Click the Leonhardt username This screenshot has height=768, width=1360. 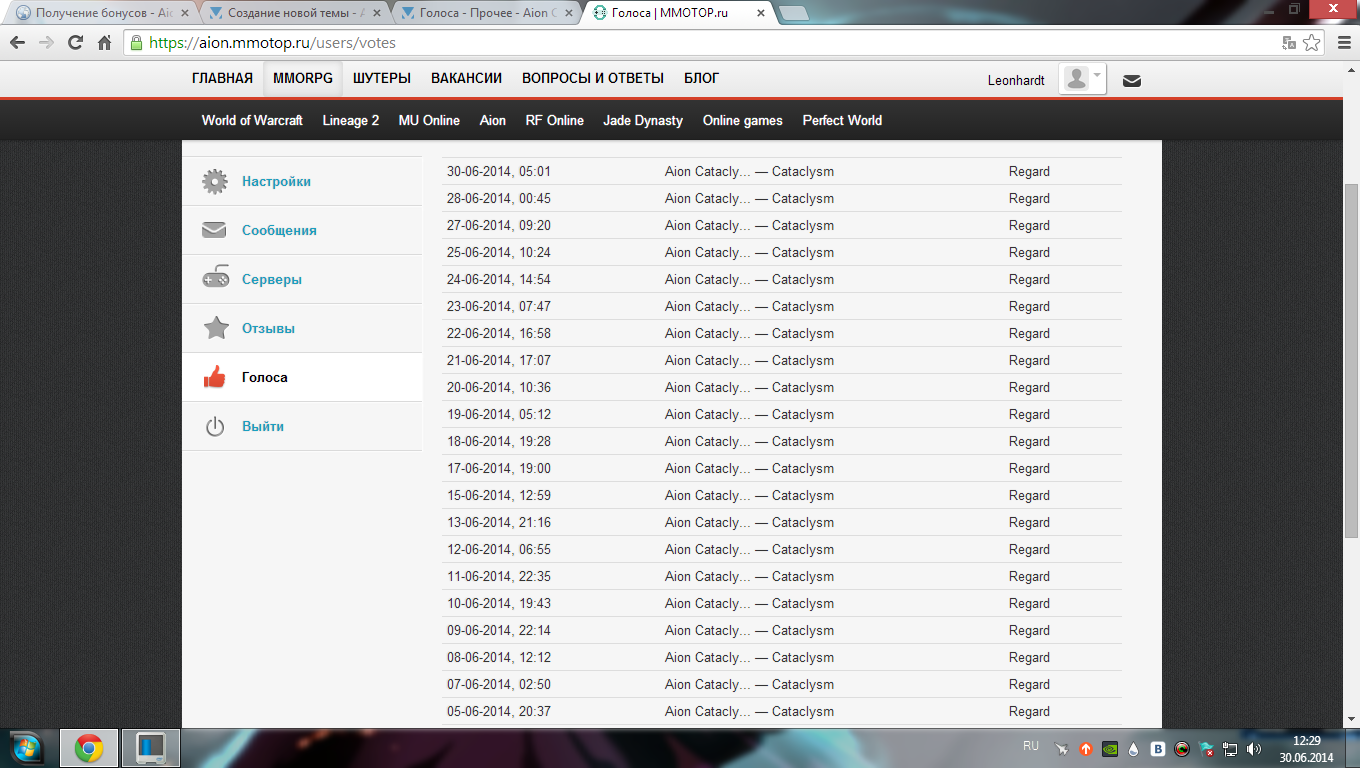pos(1016,80)
